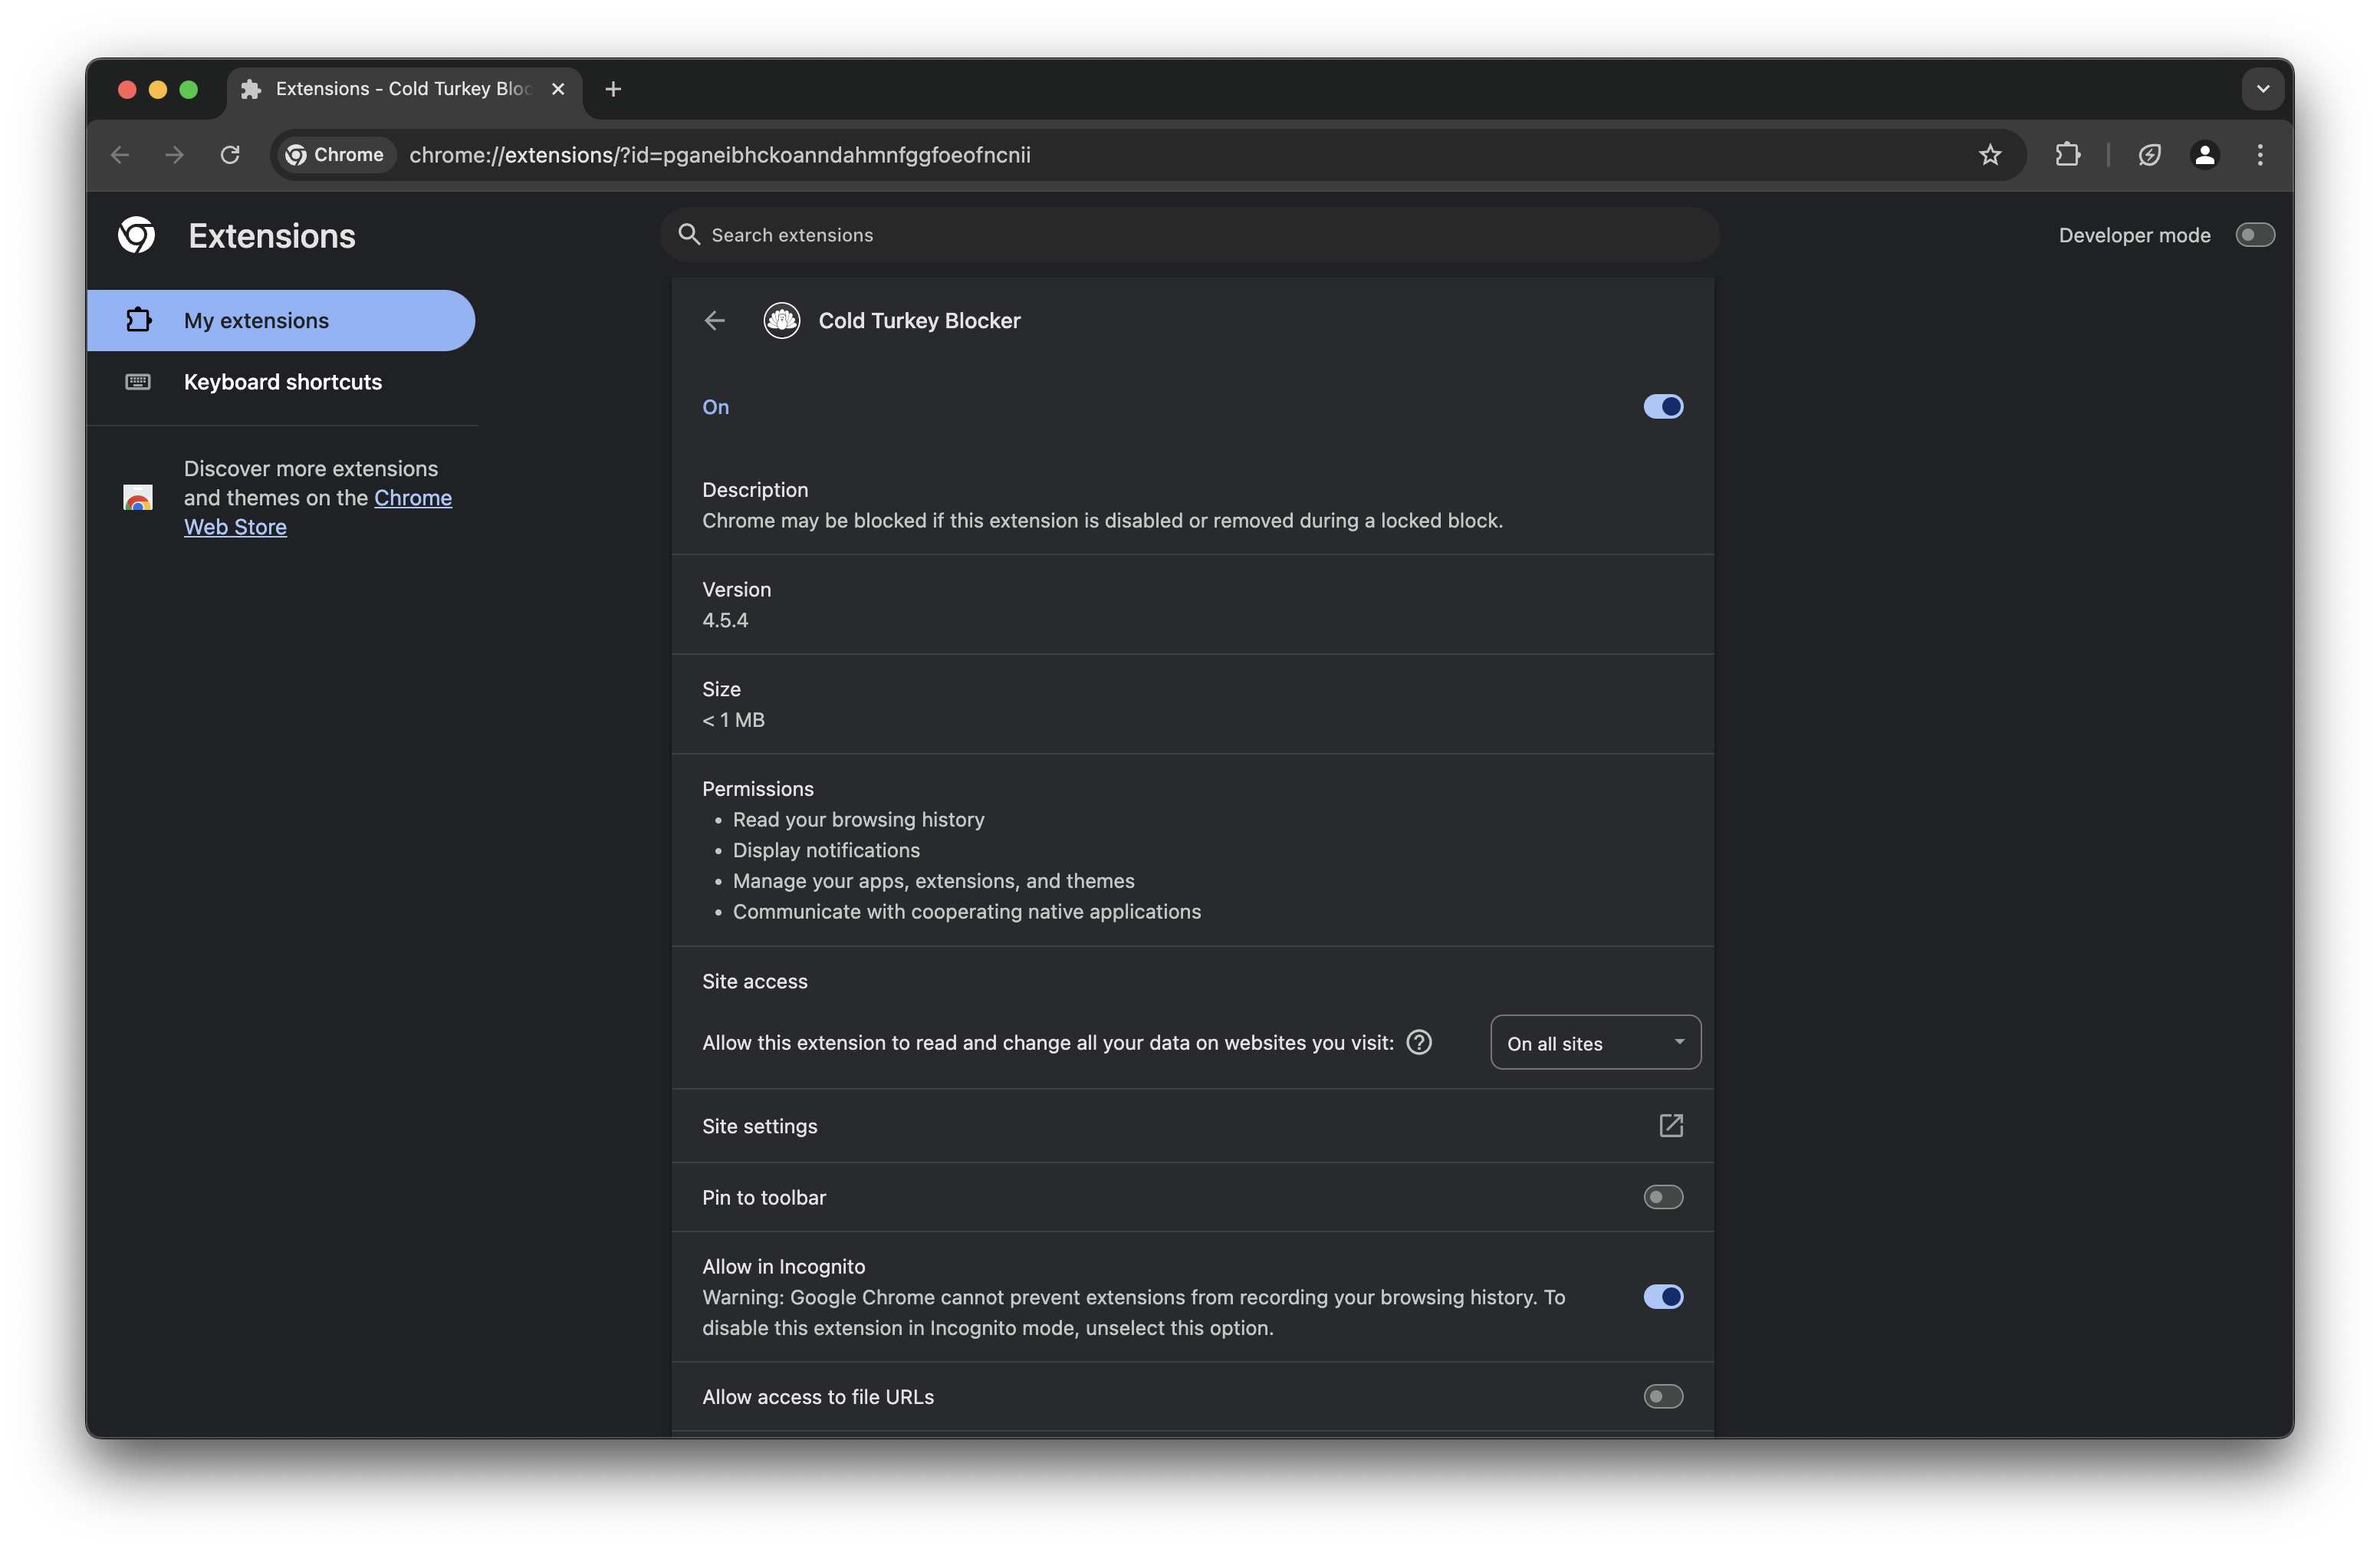Turn off Allow in Incognito toggle

(1663, 1297)
